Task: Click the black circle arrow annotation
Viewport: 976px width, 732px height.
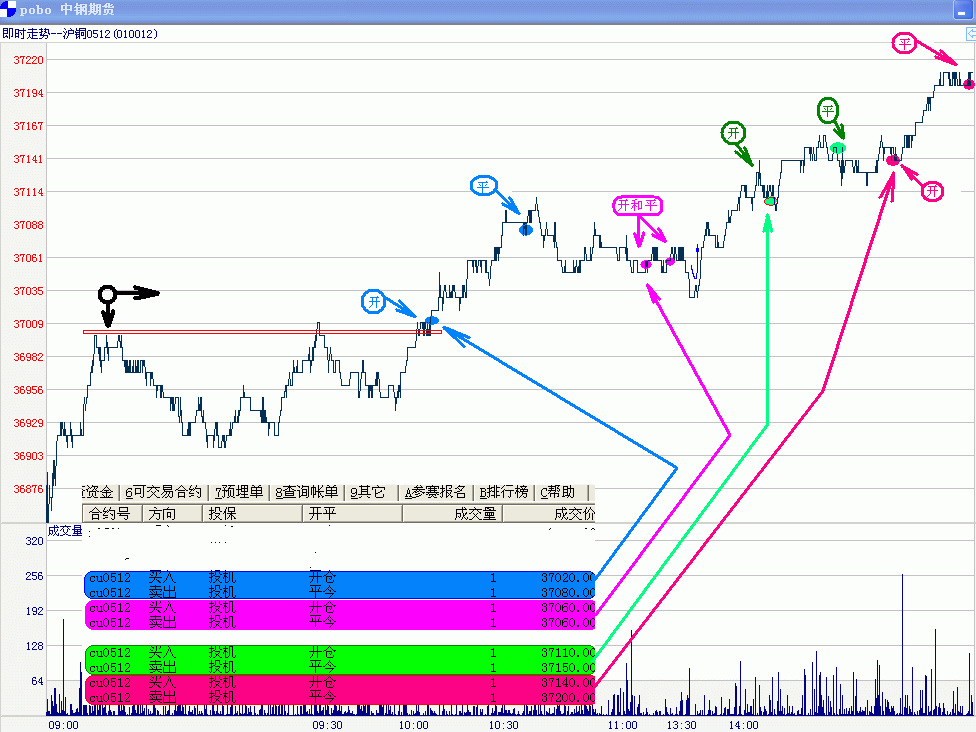Action: point(108,294)
